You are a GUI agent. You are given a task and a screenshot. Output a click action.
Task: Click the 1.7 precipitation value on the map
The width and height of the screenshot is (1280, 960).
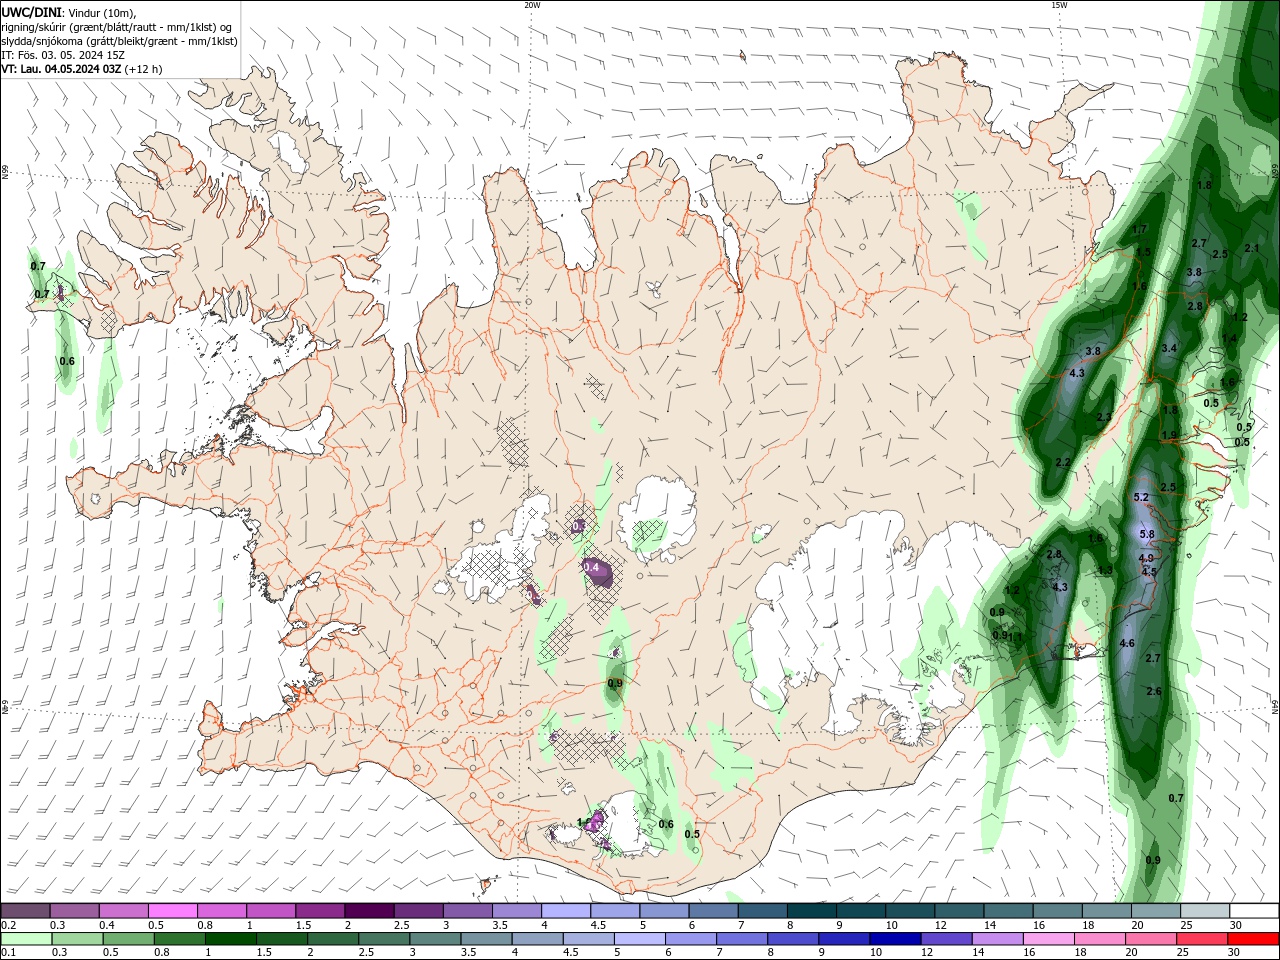(1139, 230)
